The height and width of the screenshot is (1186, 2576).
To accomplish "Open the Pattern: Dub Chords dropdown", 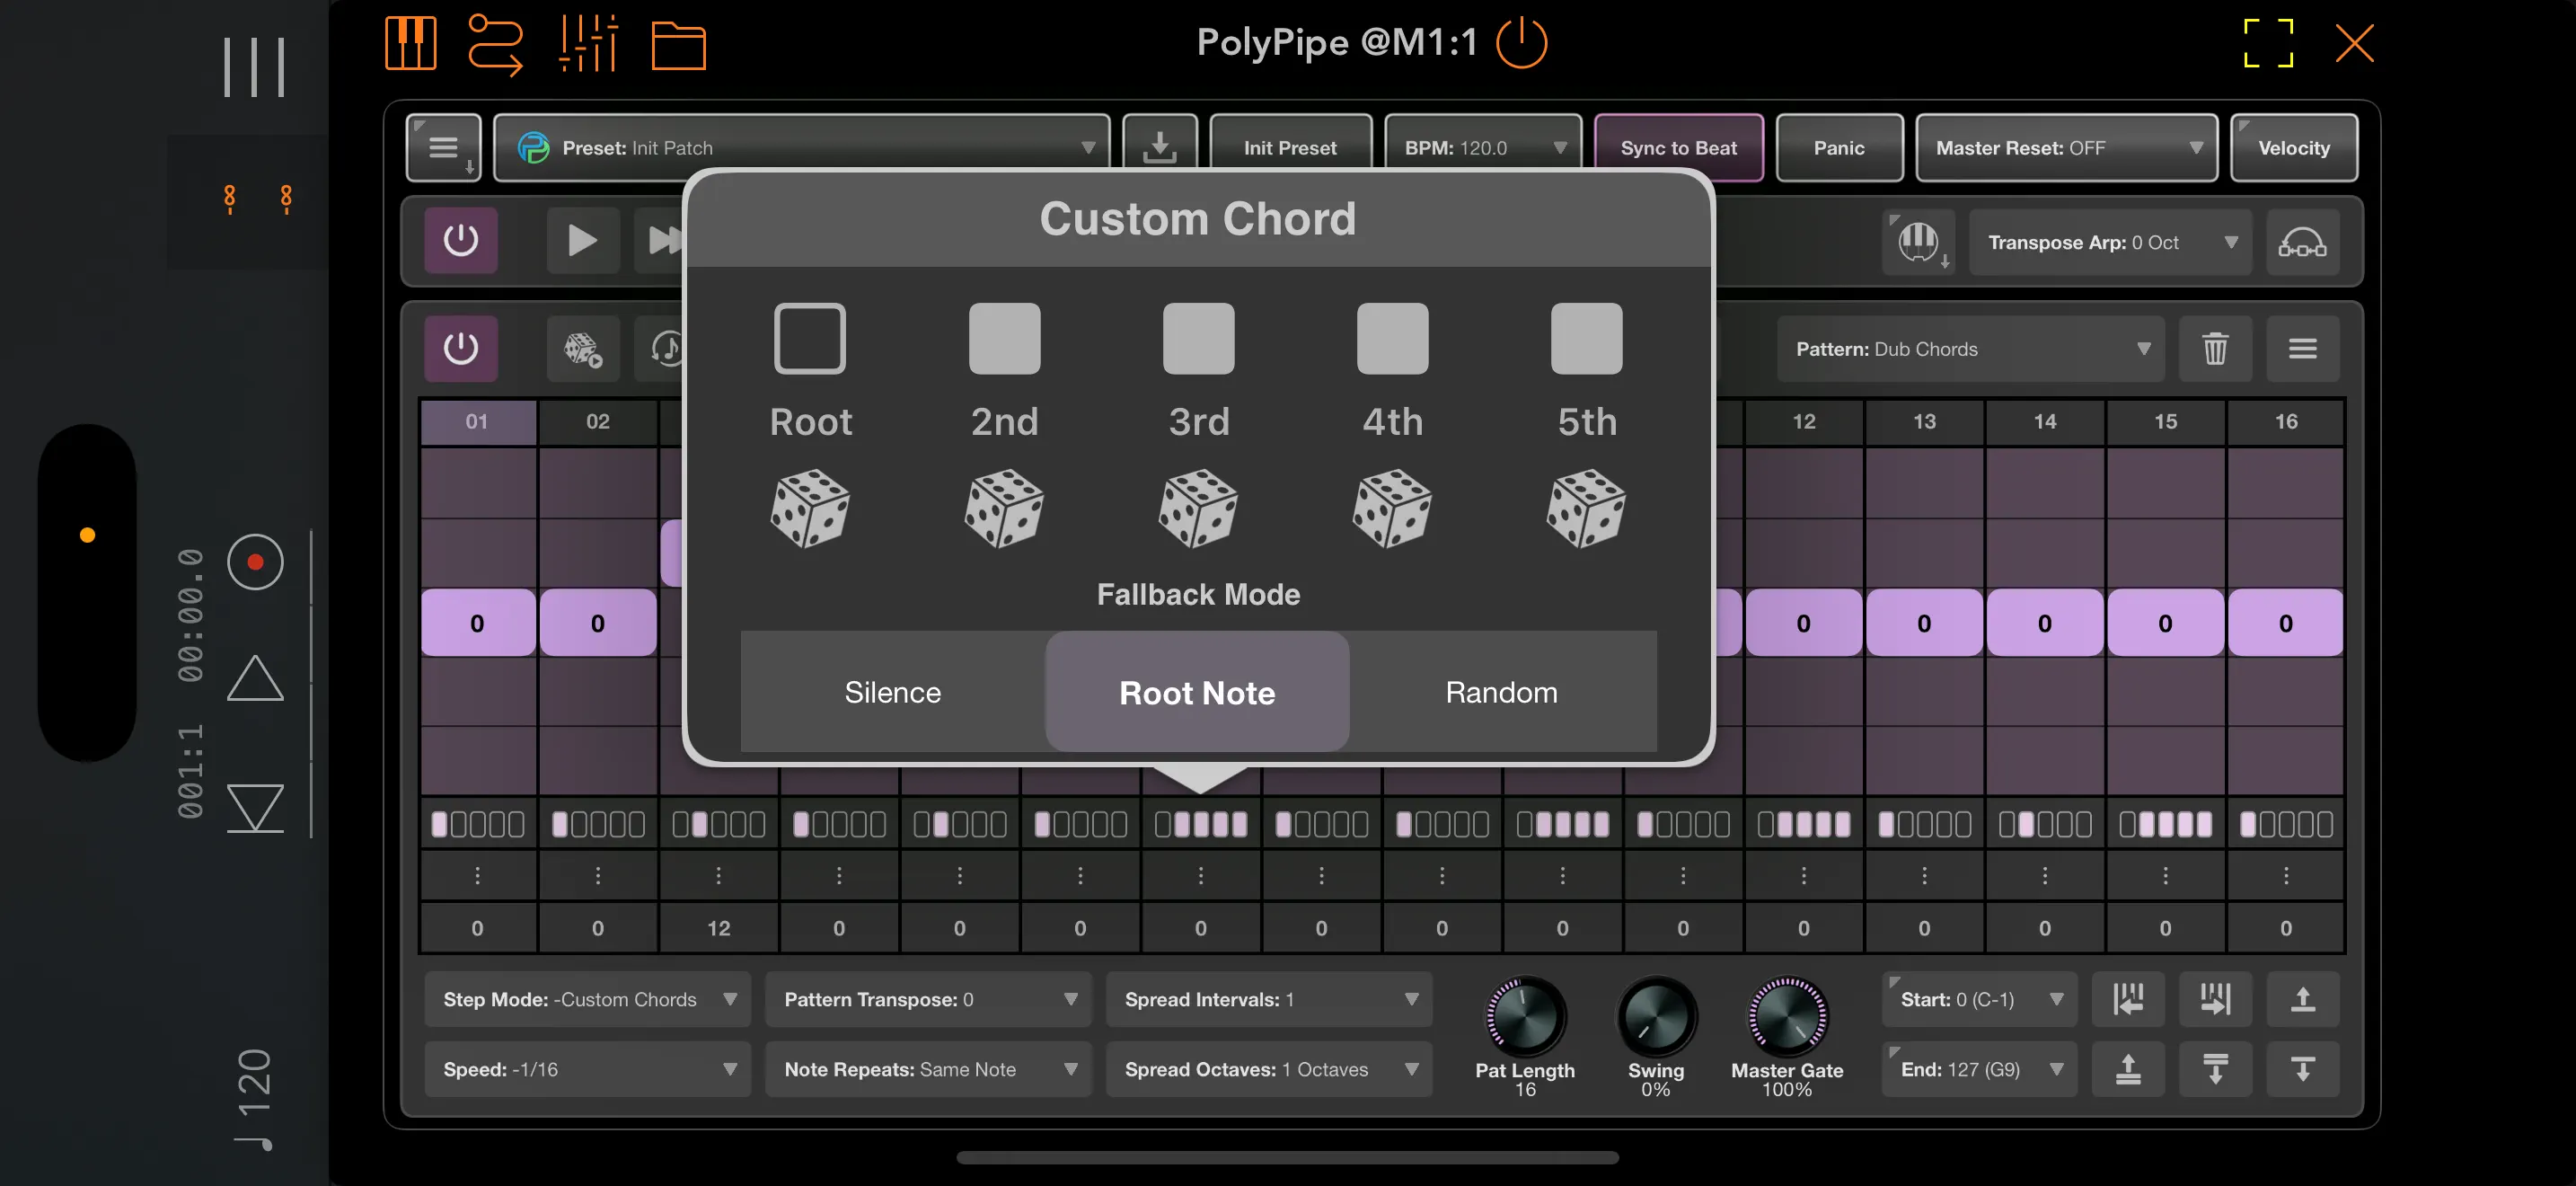I will click(x=1968, y=349).
